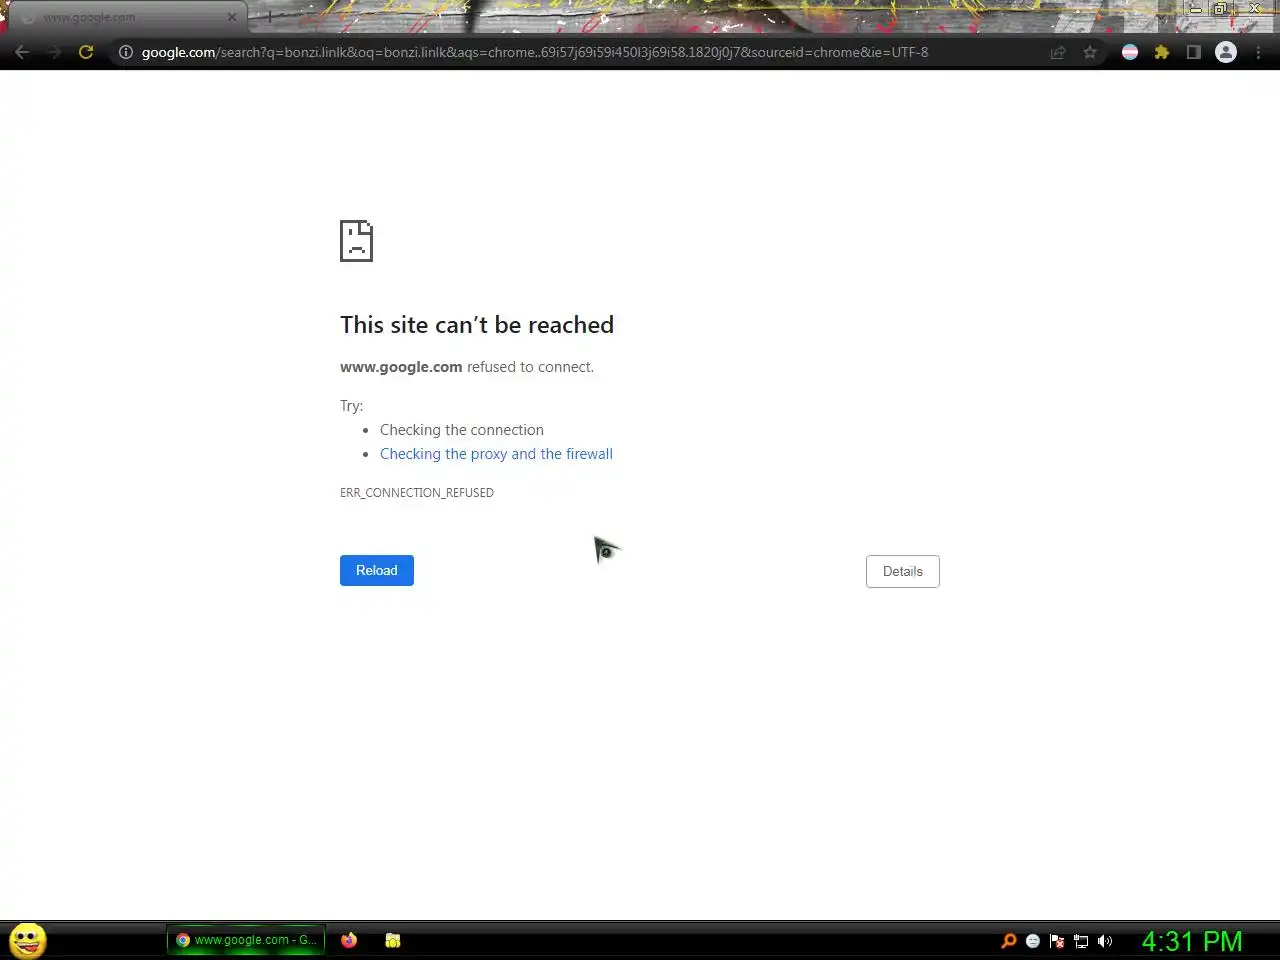Viewport: 1280px width, 960px height.
Task: Click the 4:31 PM clock
Action: coord(1192,941)
